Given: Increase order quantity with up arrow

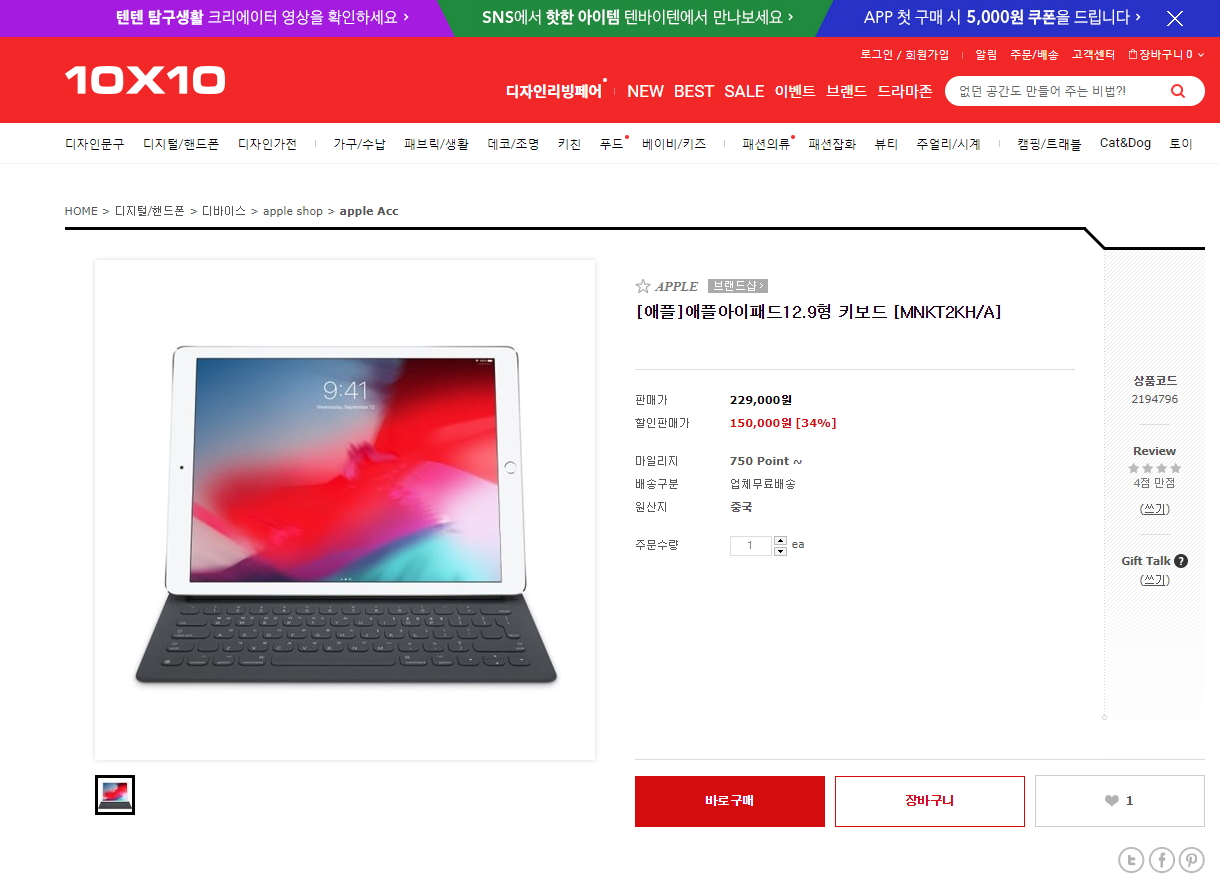Looking at the screenshot, I should pyautogui.click(x=780, y=541).
